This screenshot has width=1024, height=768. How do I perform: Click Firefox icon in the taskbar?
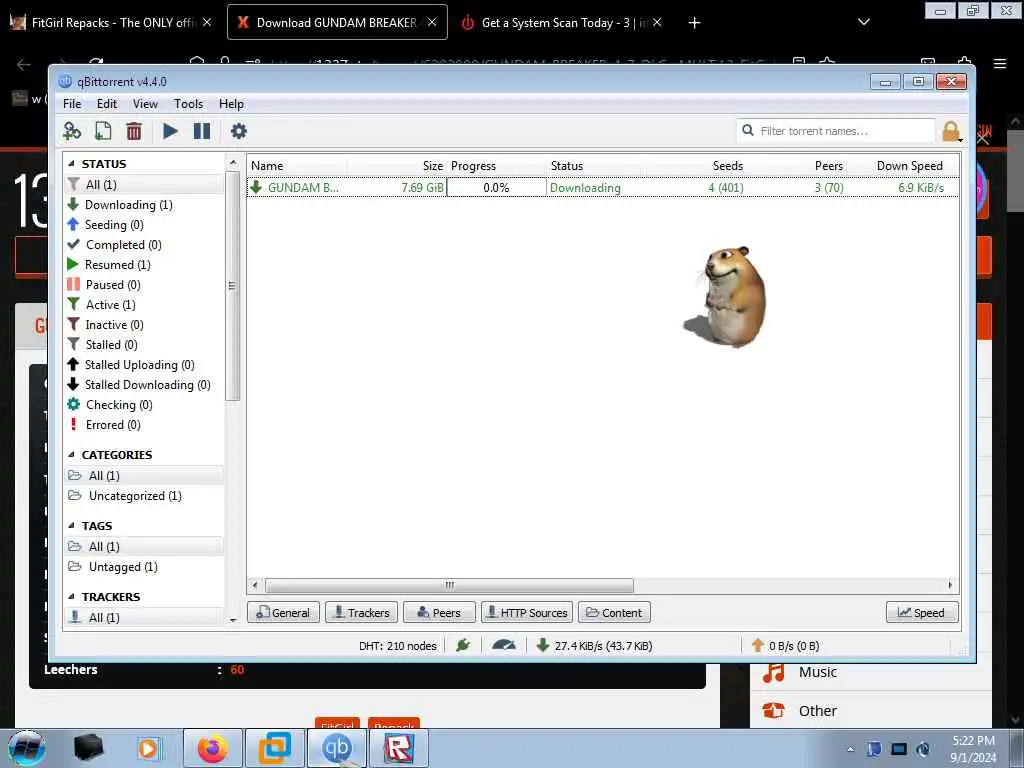(212, 748)
